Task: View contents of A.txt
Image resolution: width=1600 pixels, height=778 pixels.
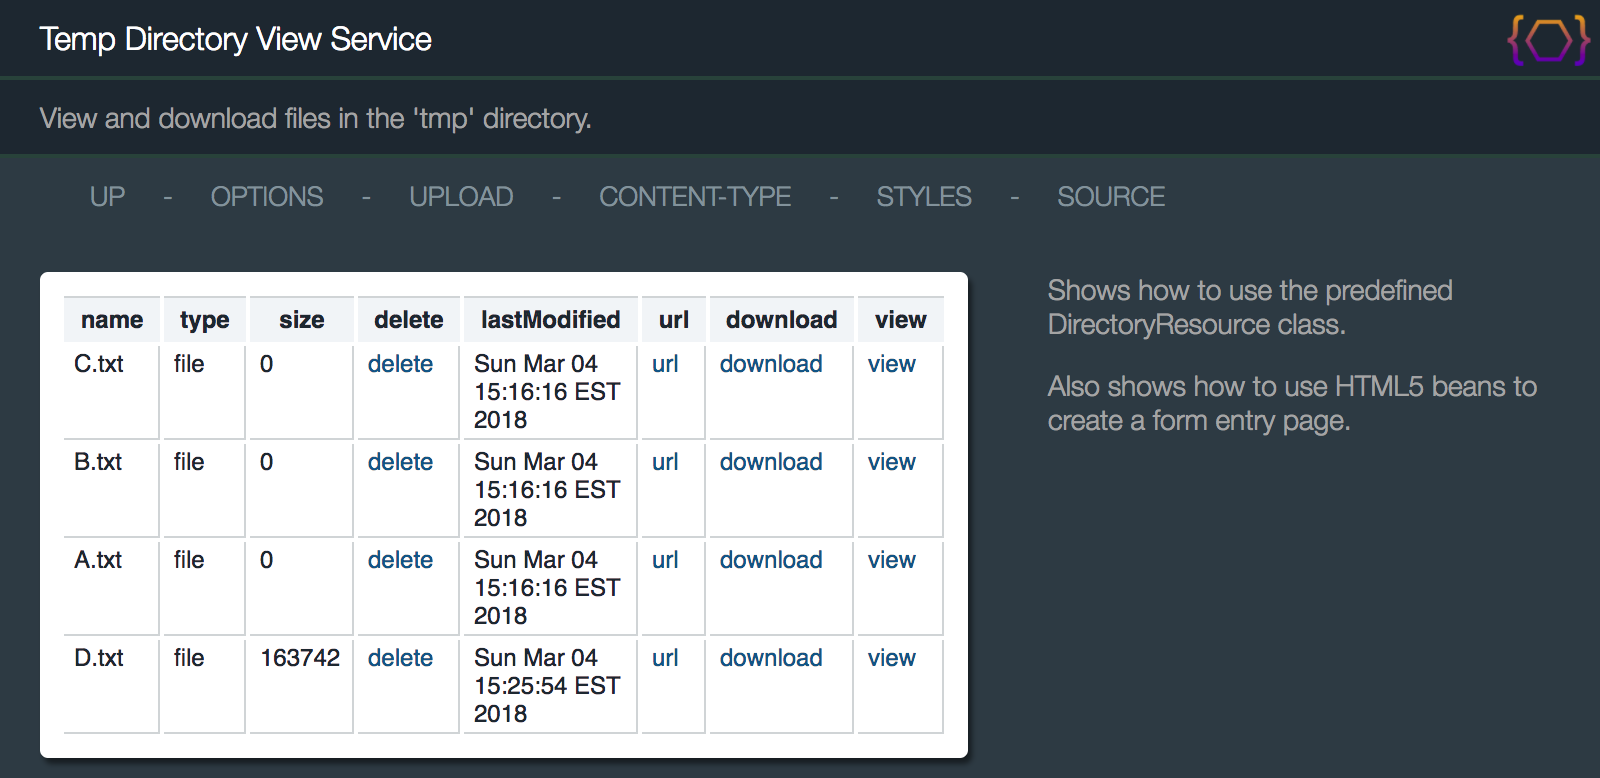Action: pyautogui.click(x=892, y=560)
